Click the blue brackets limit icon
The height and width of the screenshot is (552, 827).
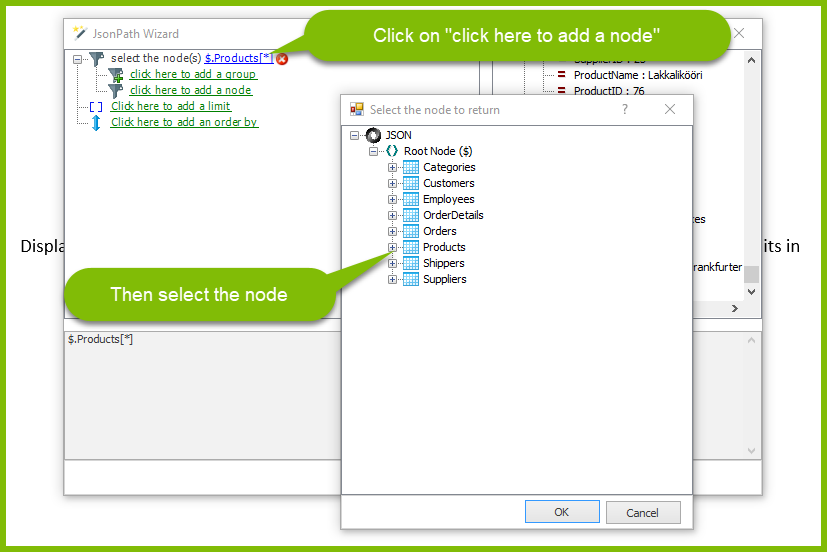point(96,107)
